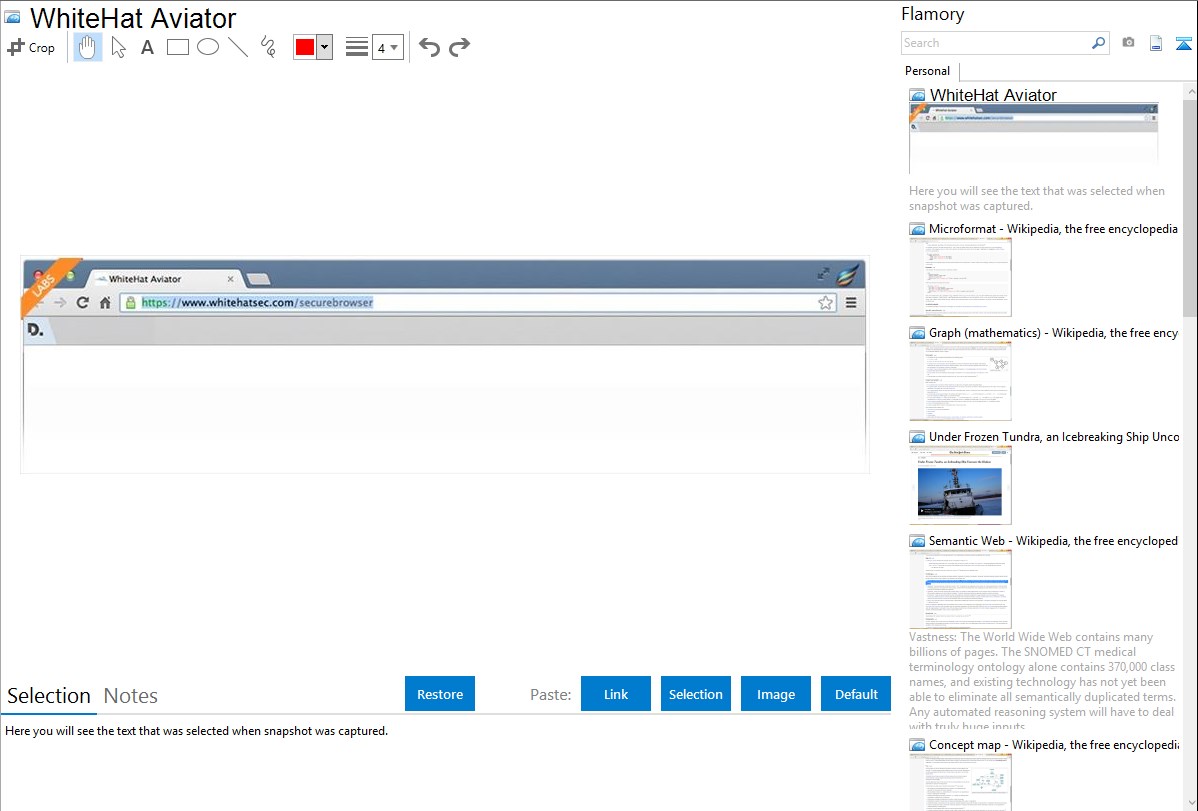Undo the last annotation
This screenshot has width=1198, height=811.
coord(429,47)
